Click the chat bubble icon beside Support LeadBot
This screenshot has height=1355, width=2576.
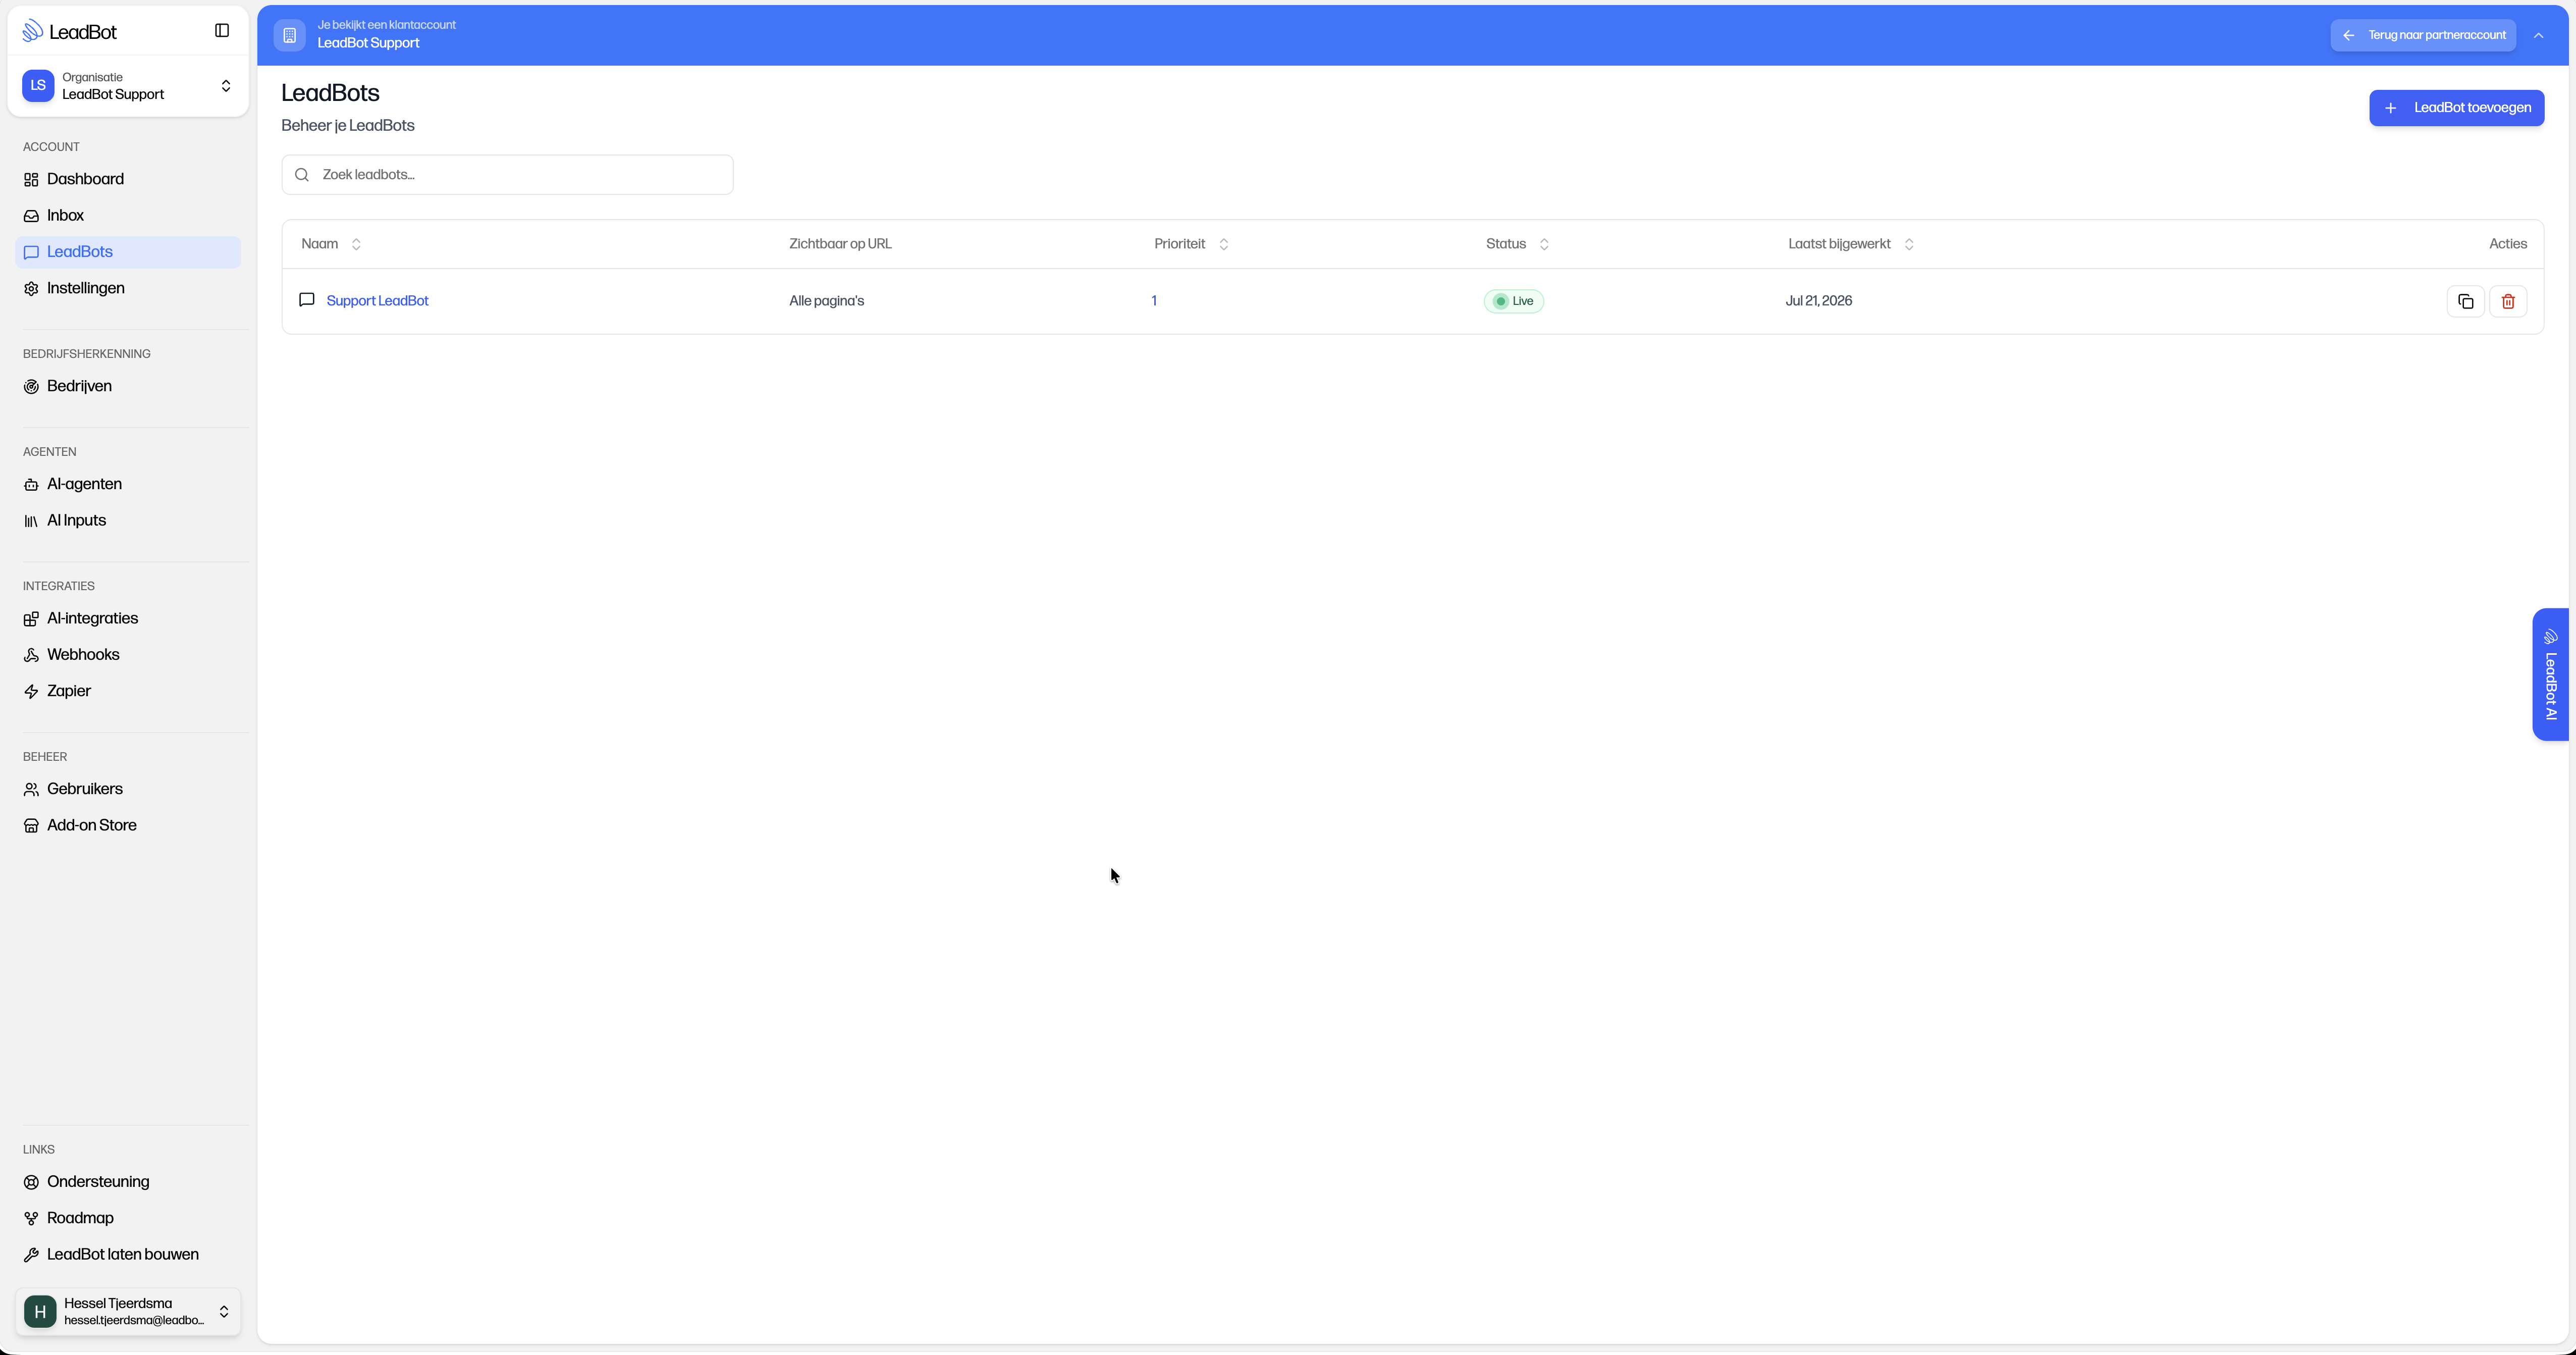point(307,300)
